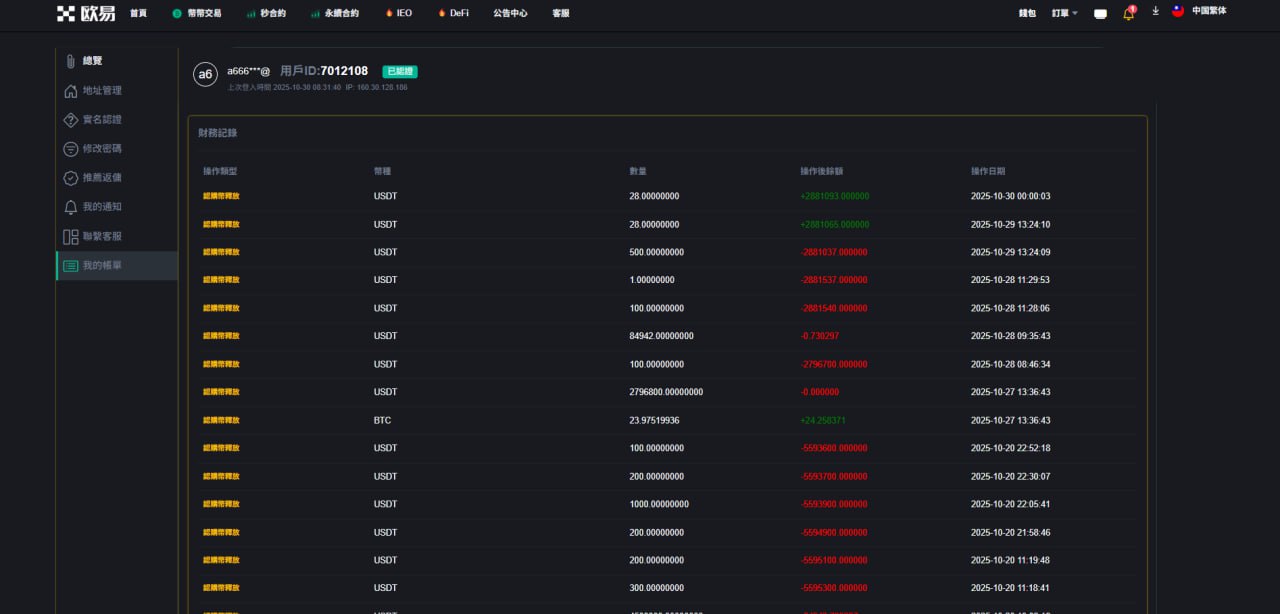Select 聯繫客服 in the sidebar
1280x614 pixels.
pos(102,237)
